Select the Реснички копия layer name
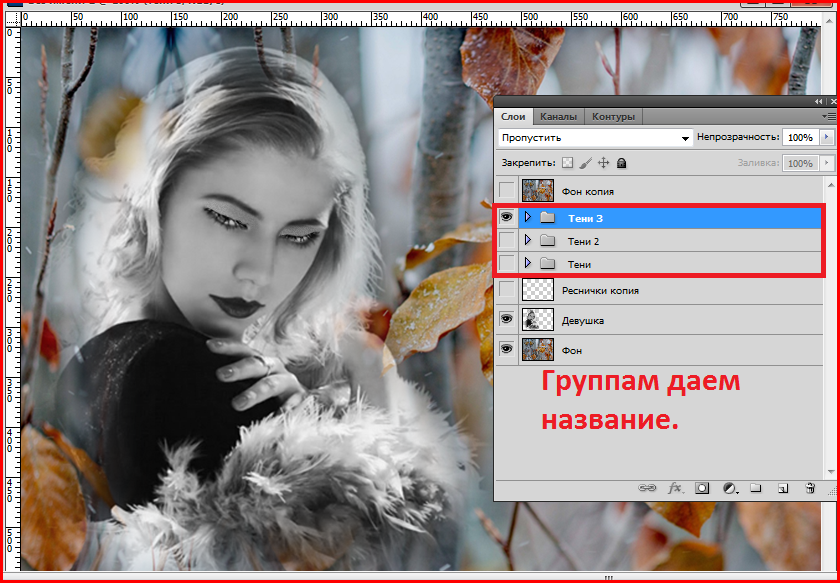 click(600, 291)
